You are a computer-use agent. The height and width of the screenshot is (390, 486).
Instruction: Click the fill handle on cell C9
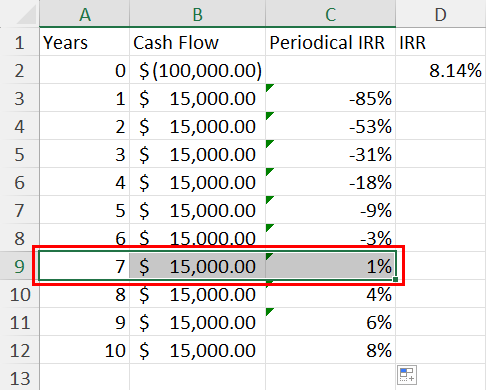tap(395, 279)
